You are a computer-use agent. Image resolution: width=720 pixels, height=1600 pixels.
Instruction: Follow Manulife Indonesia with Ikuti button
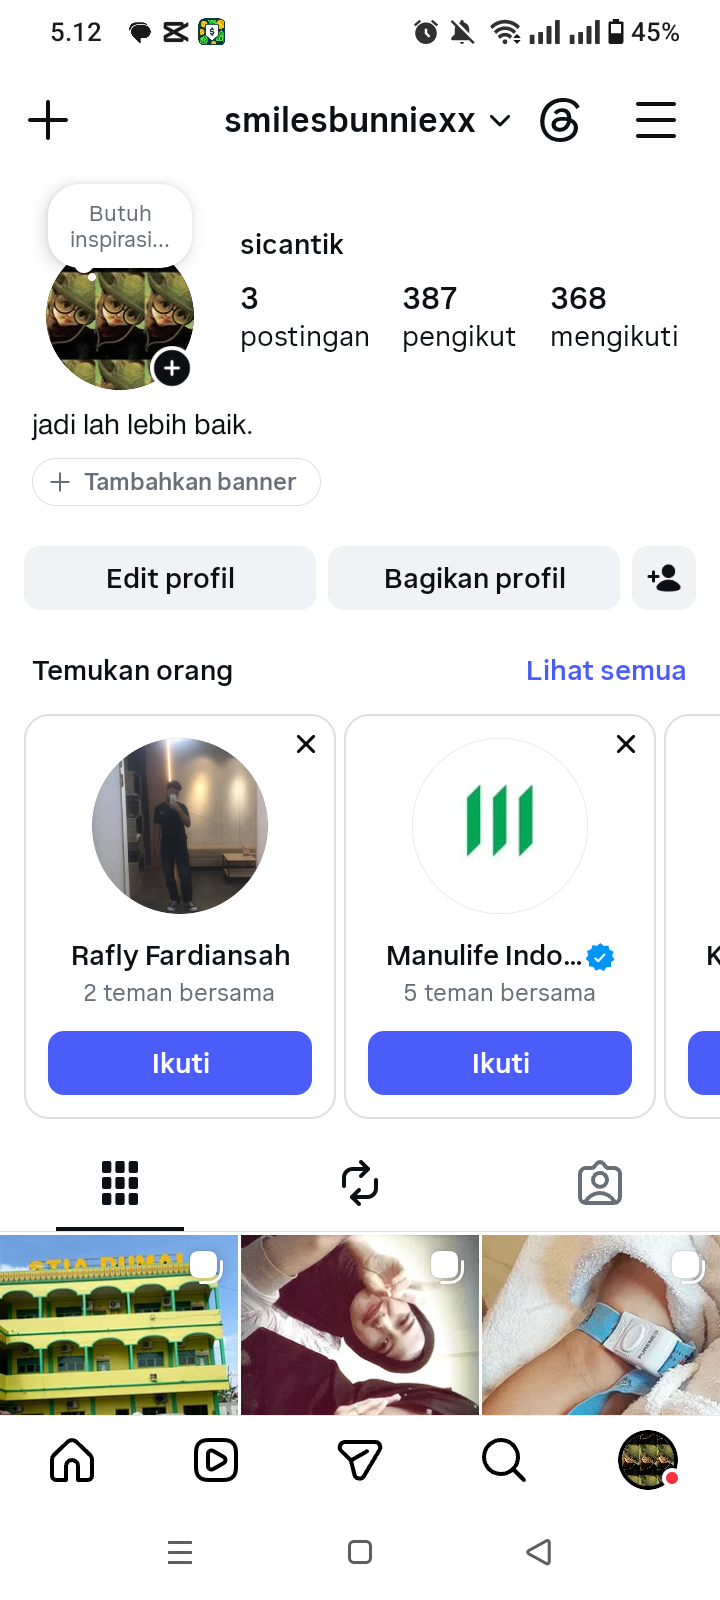click(x=500, y=1063)
